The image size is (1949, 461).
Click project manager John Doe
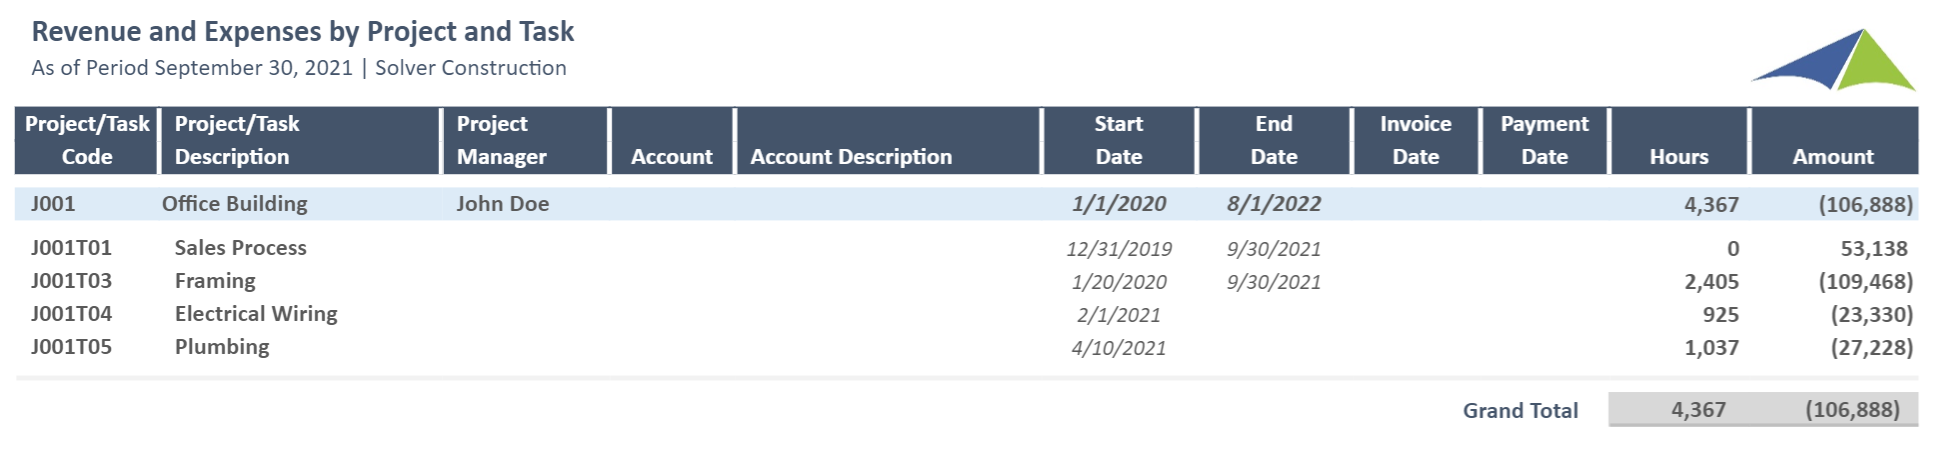coord(502,204)
